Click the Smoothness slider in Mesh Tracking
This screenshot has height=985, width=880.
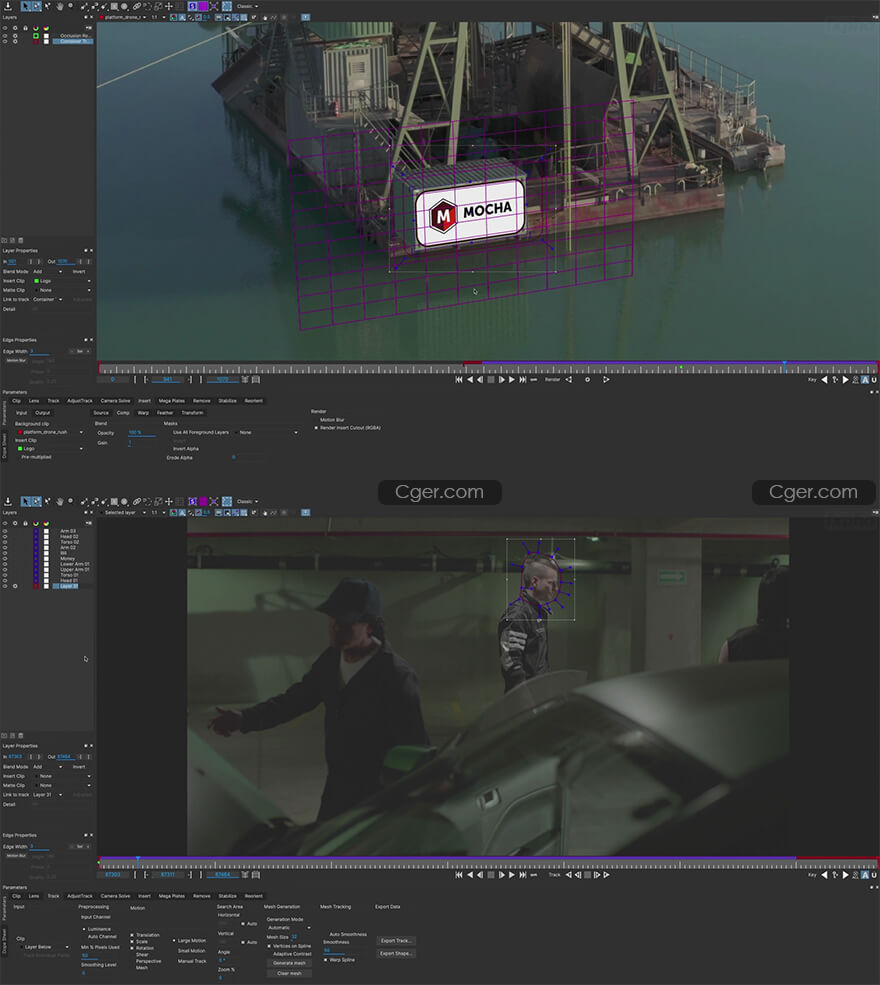[334, 950]
